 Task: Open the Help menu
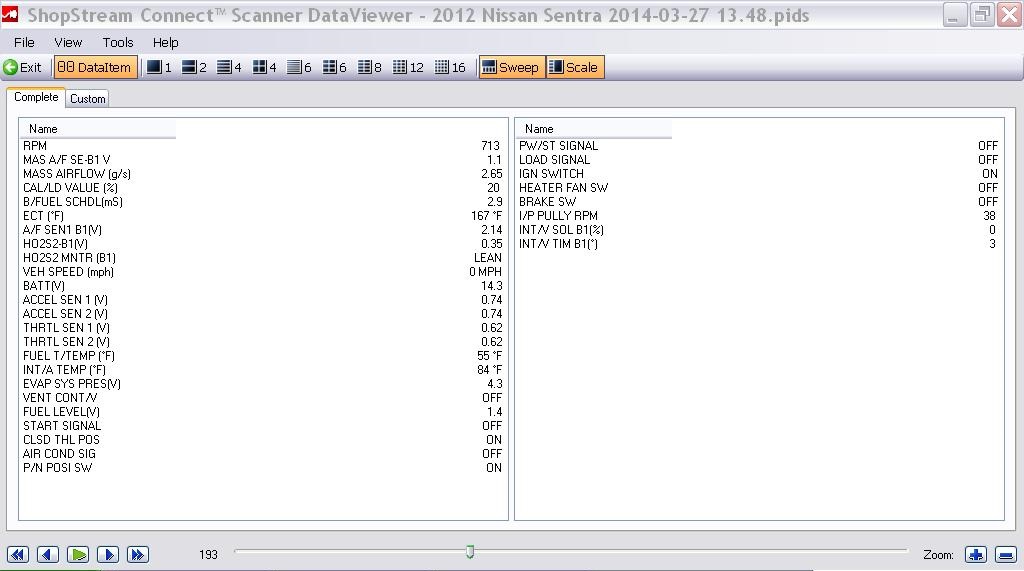click(165, 42)
